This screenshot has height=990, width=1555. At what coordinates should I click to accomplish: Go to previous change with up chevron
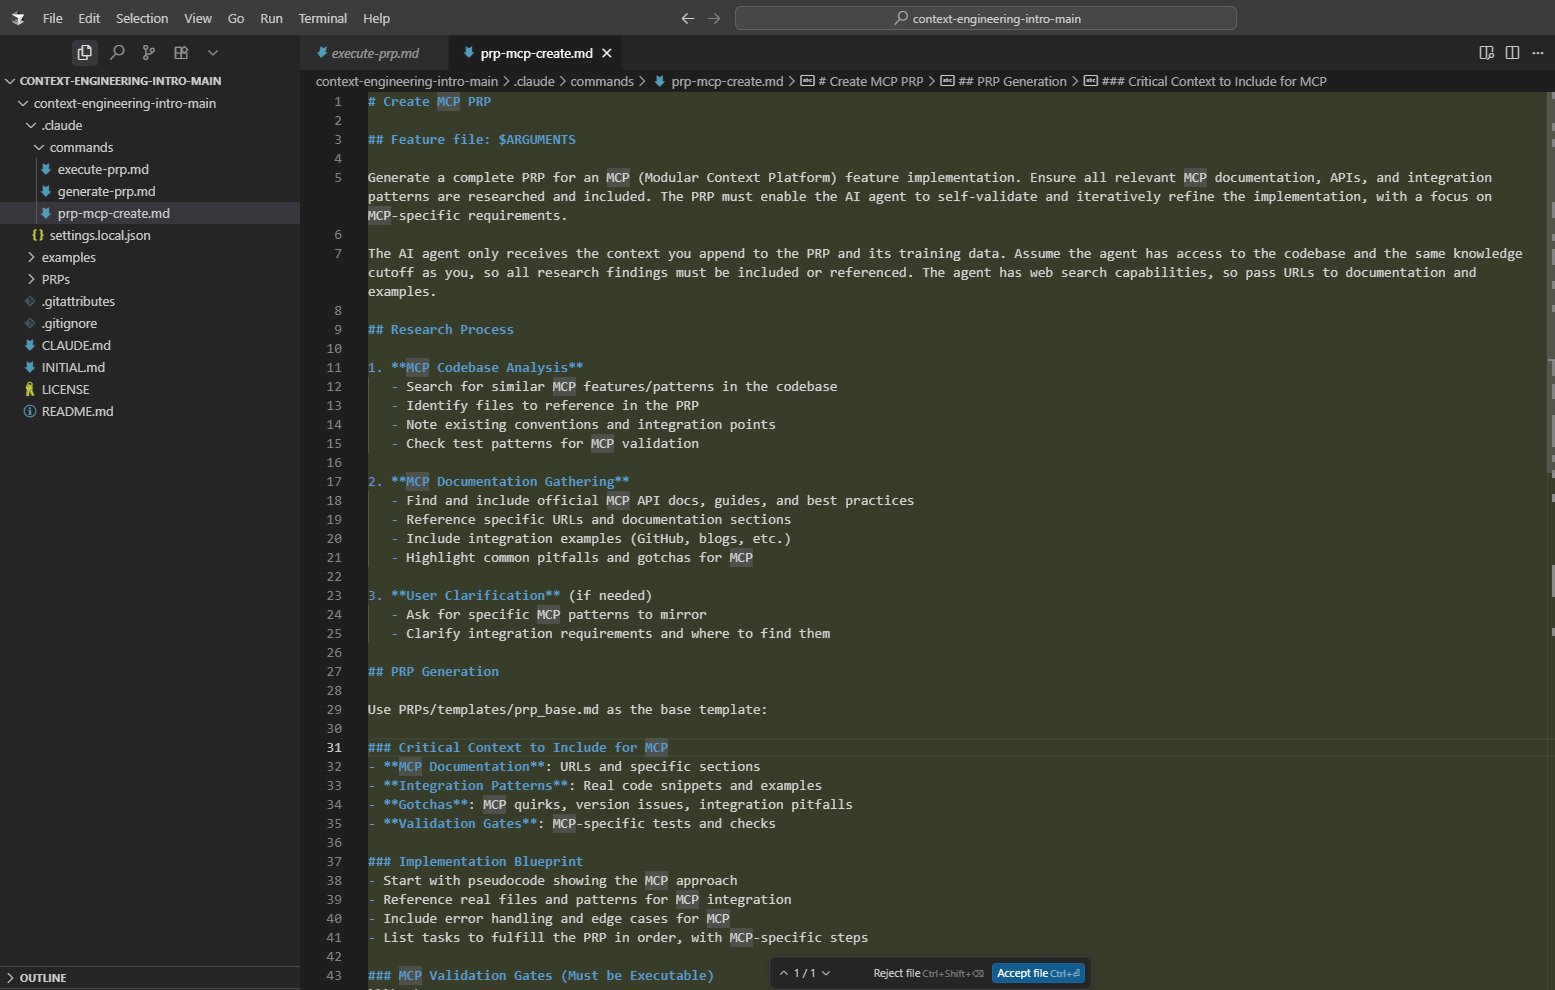[x=784, y=973]
